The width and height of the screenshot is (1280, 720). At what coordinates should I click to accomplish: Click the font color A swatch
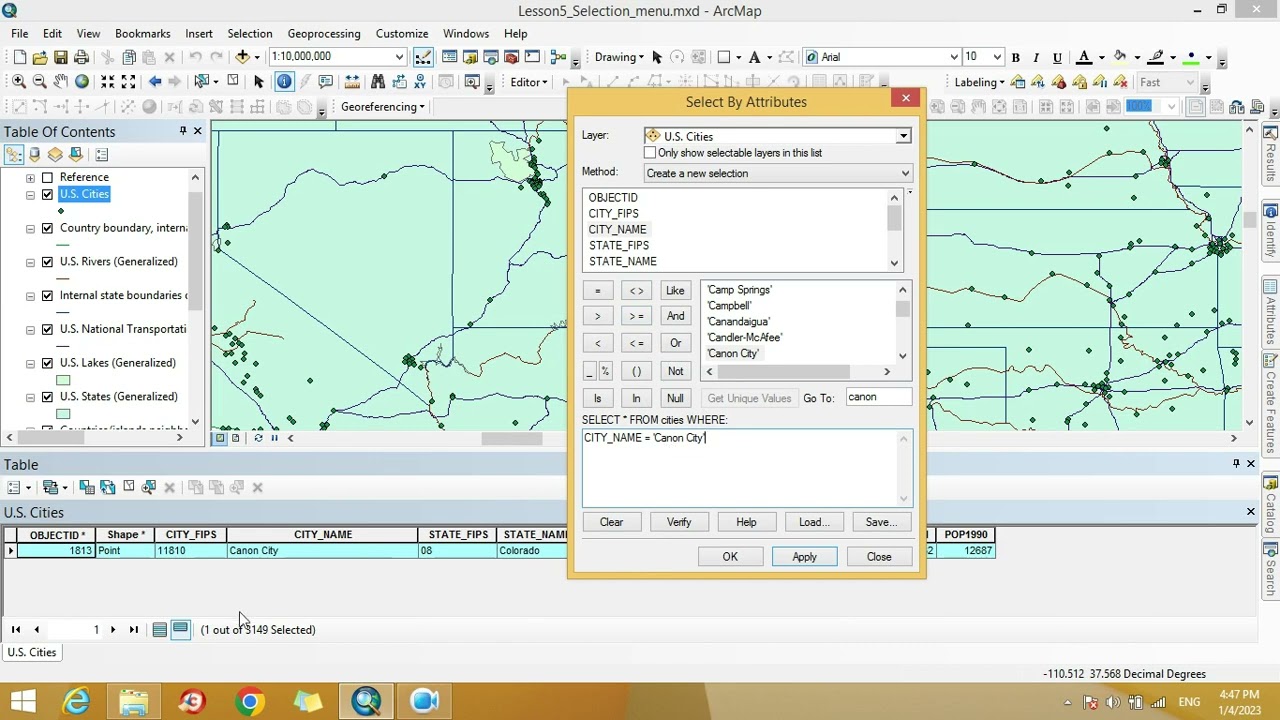coord(1083,57)
